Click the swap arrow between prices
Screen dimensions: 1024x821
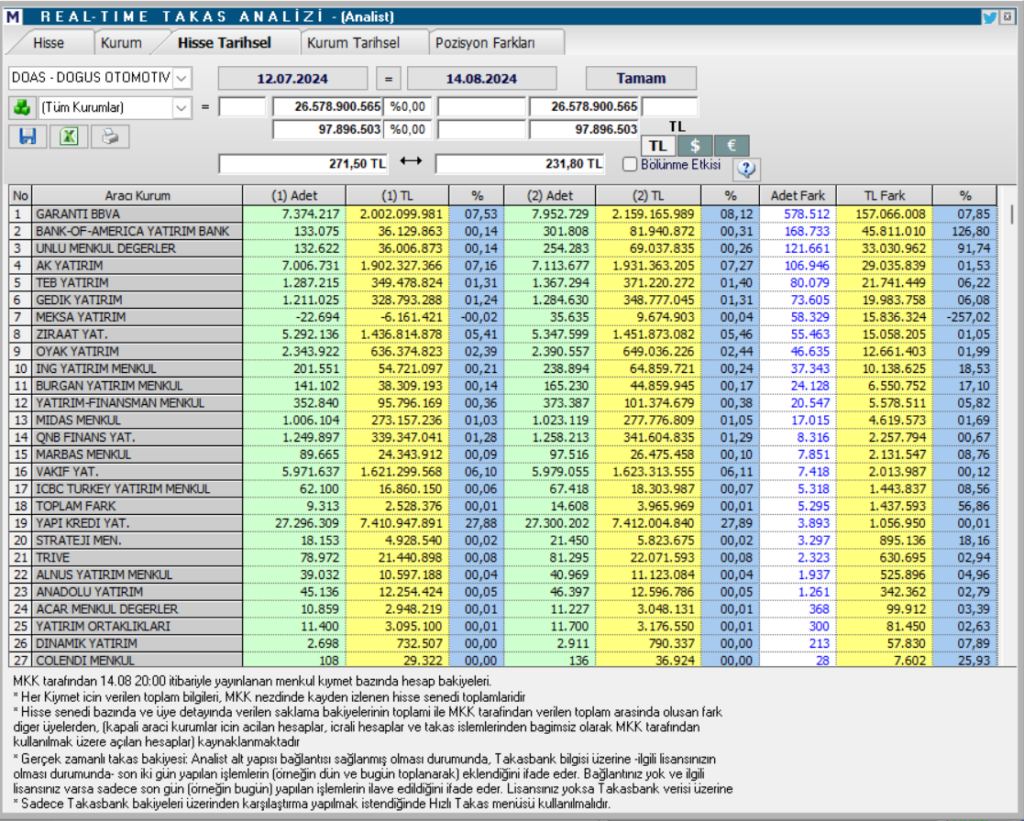tap(411, 161)
